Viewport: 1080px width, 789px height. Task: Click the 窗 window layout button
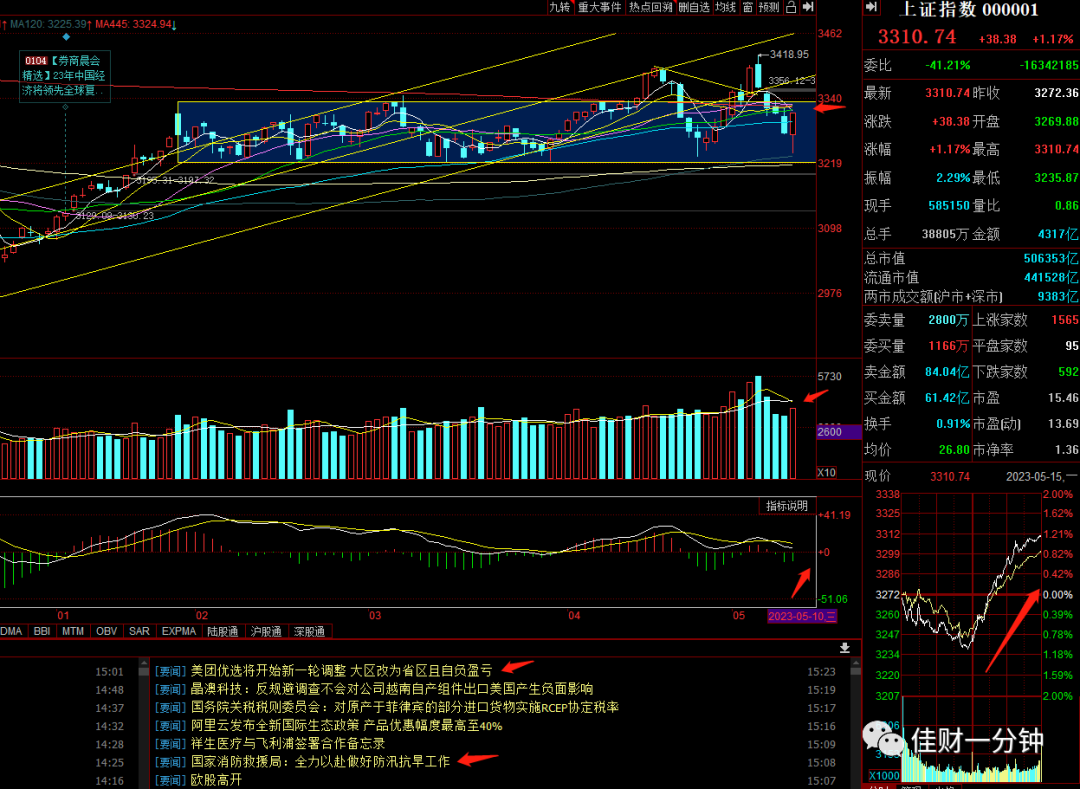pos(748,7)
